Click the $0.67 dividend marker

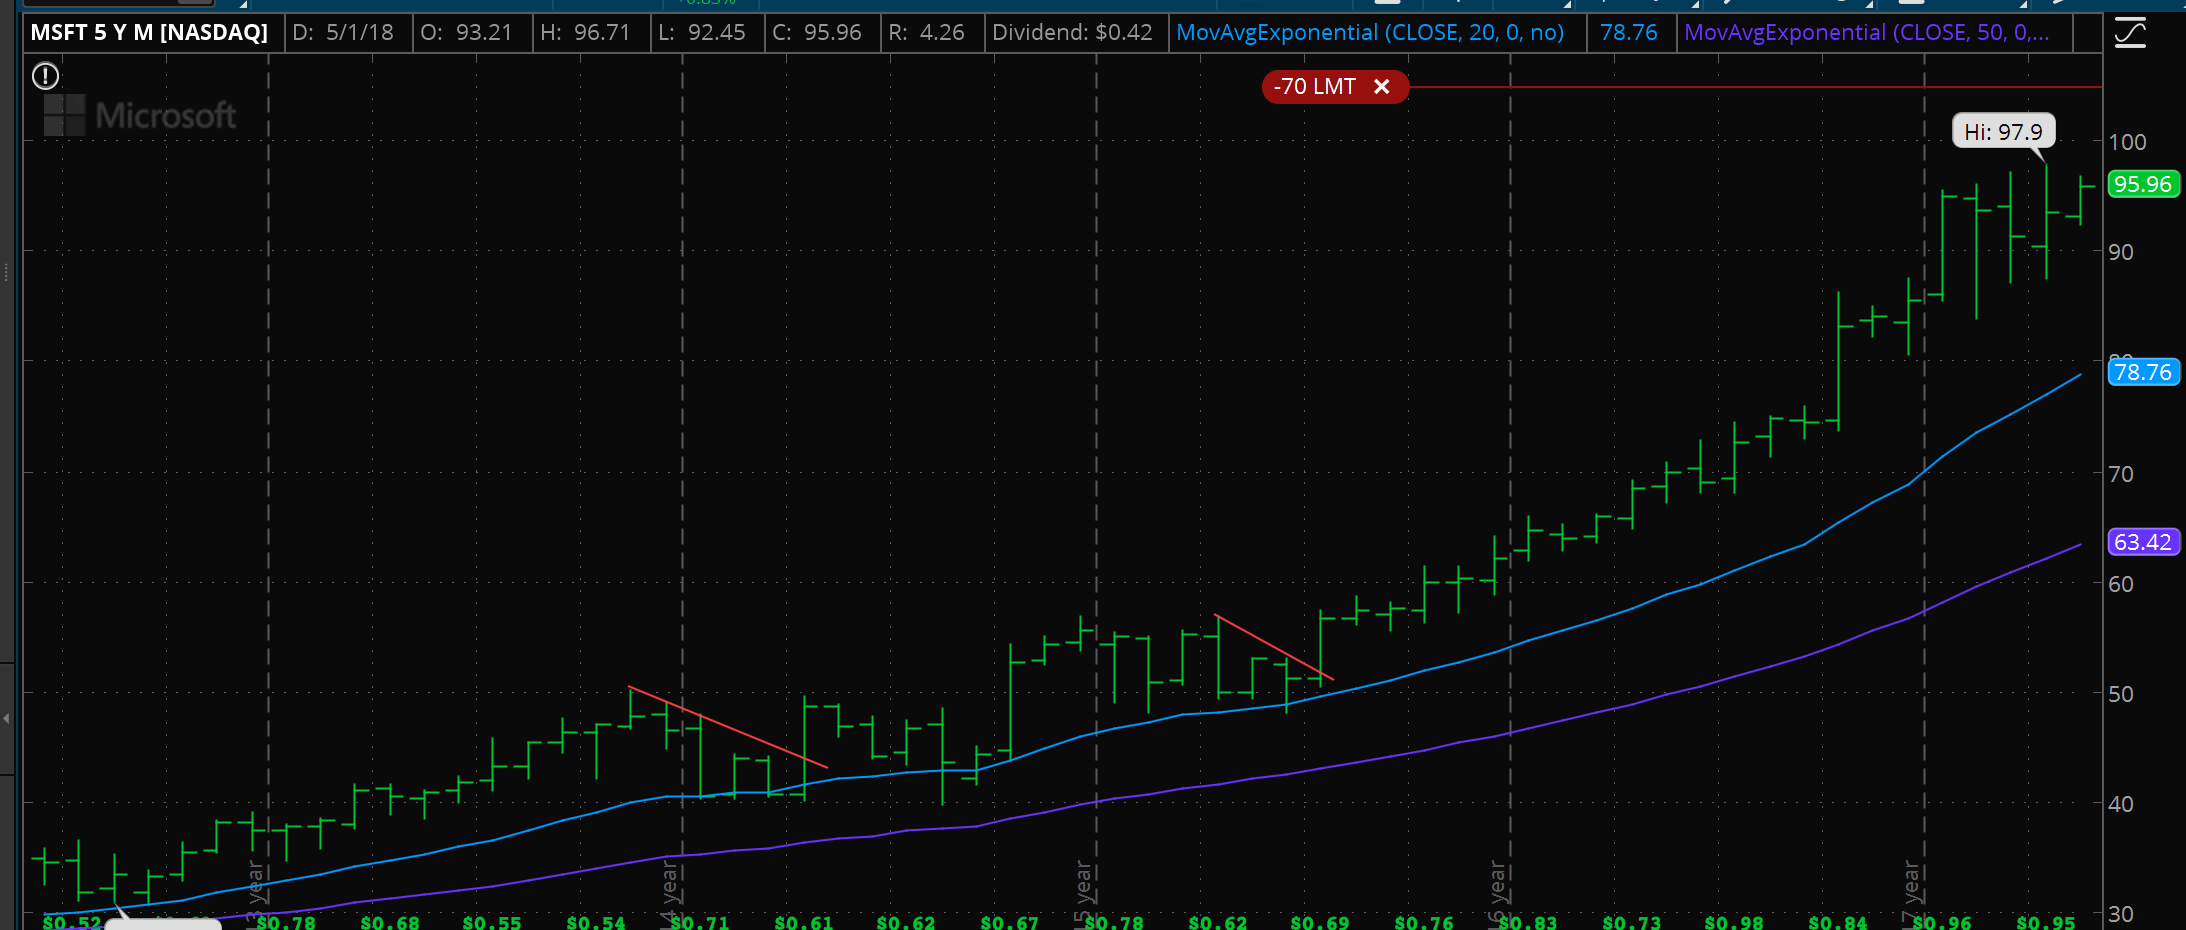1010,921
